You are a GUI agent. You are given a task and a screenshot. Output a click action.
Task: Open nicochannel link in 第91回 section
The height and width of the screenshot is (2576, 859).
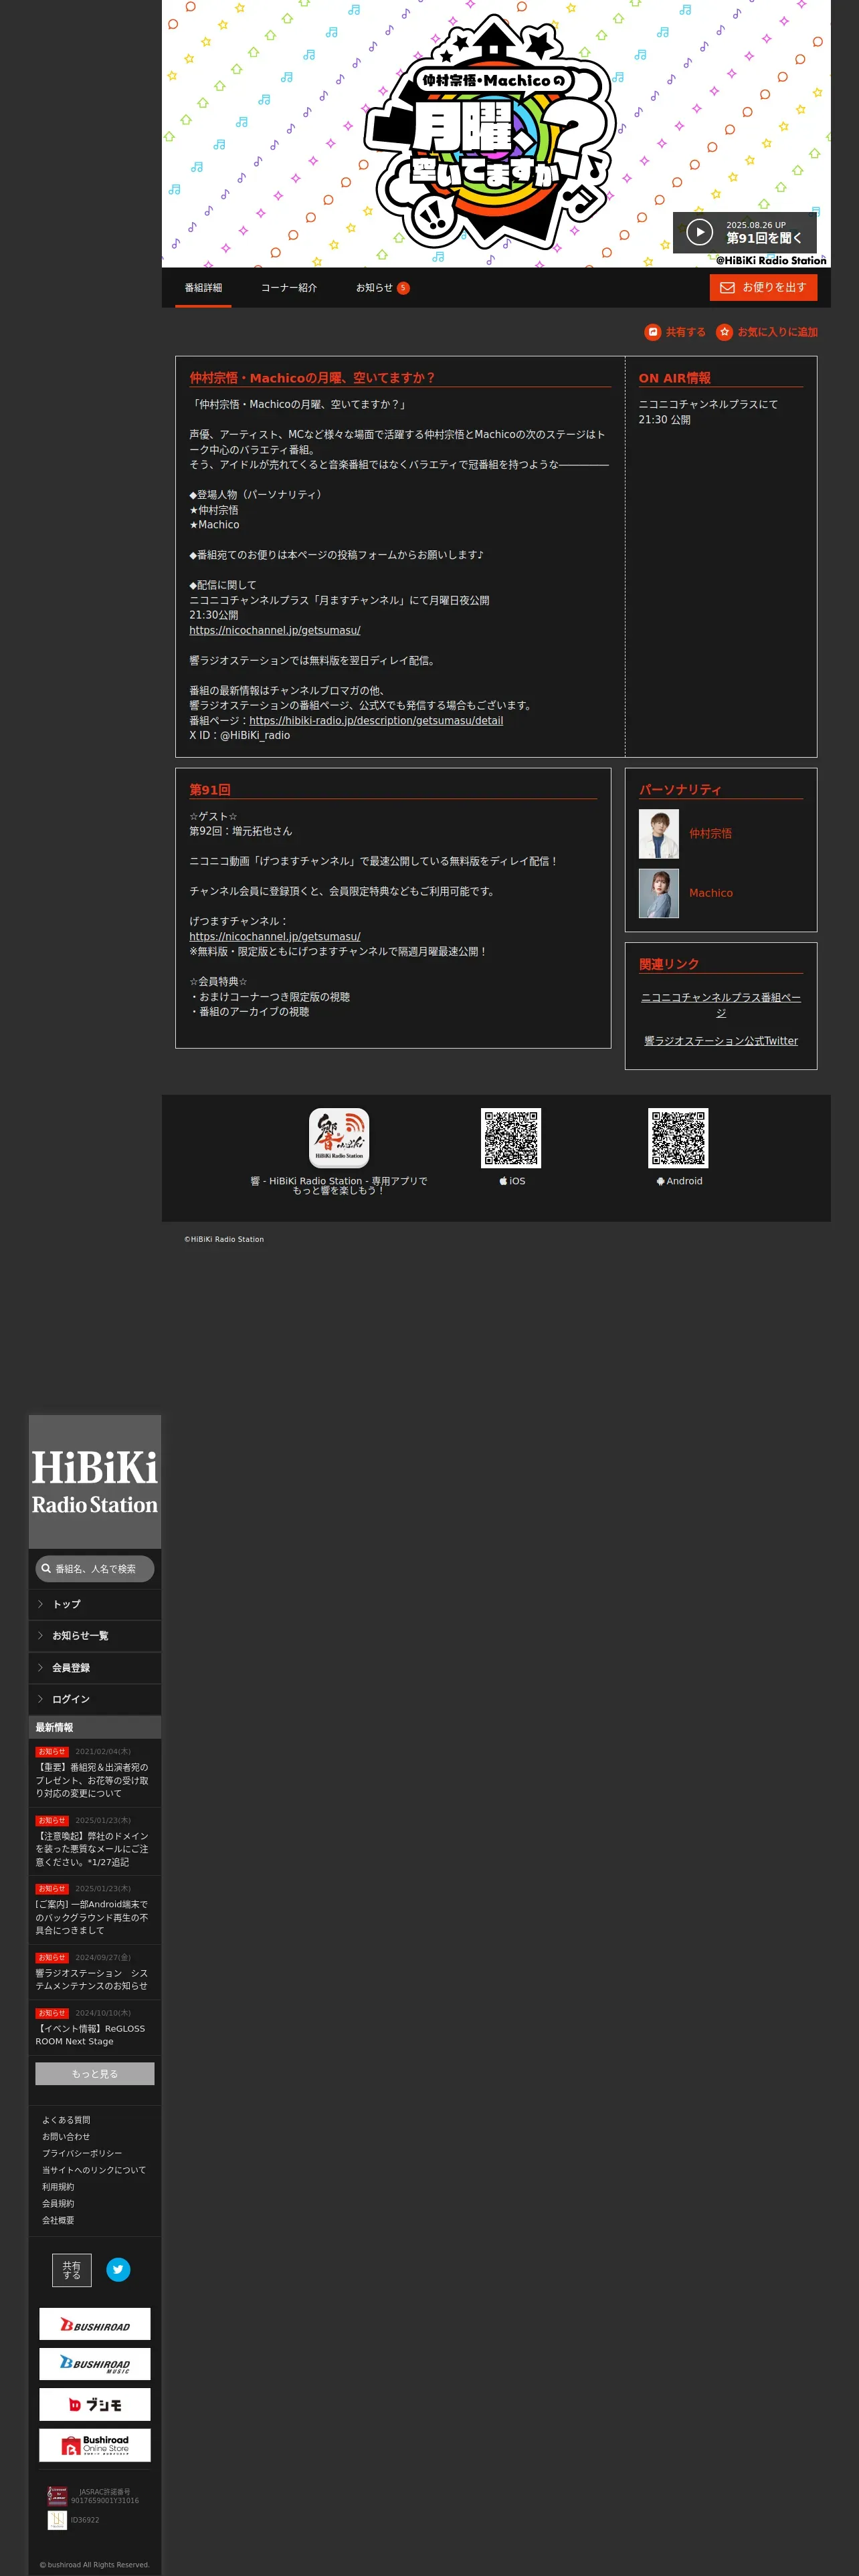[275, 937]
